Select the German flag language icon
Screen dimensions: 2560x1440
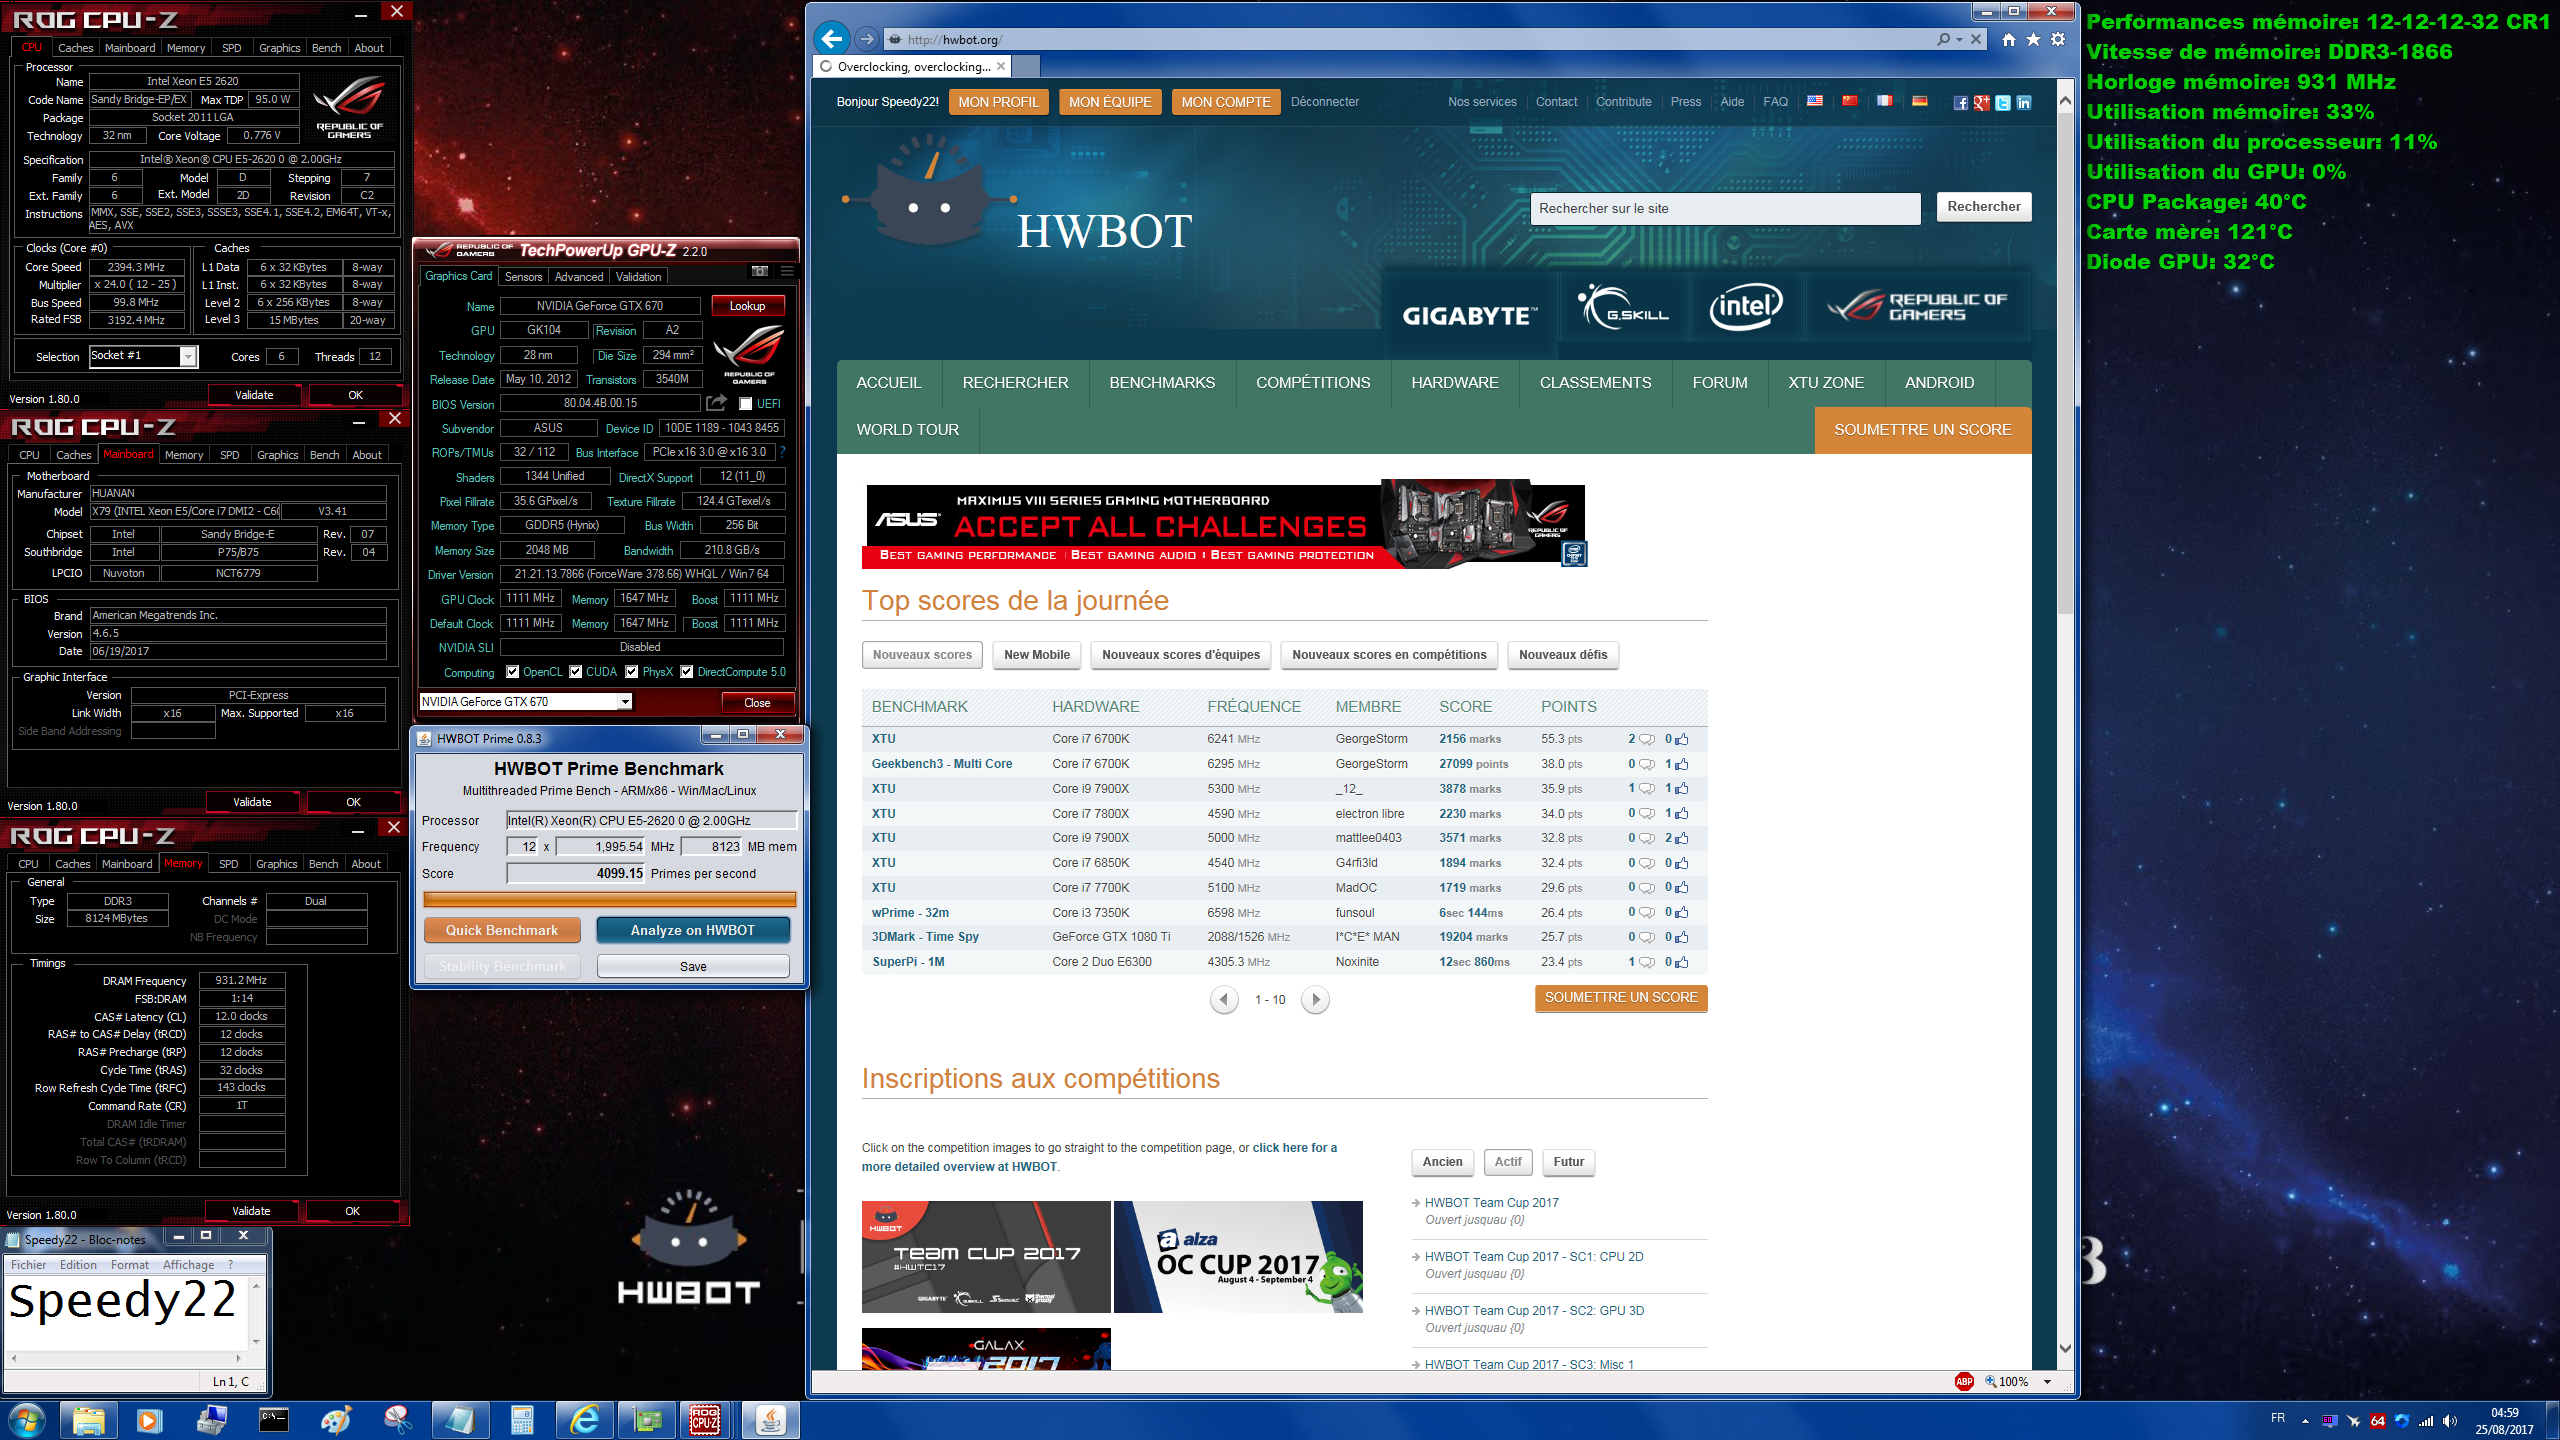pos(1919,101)
